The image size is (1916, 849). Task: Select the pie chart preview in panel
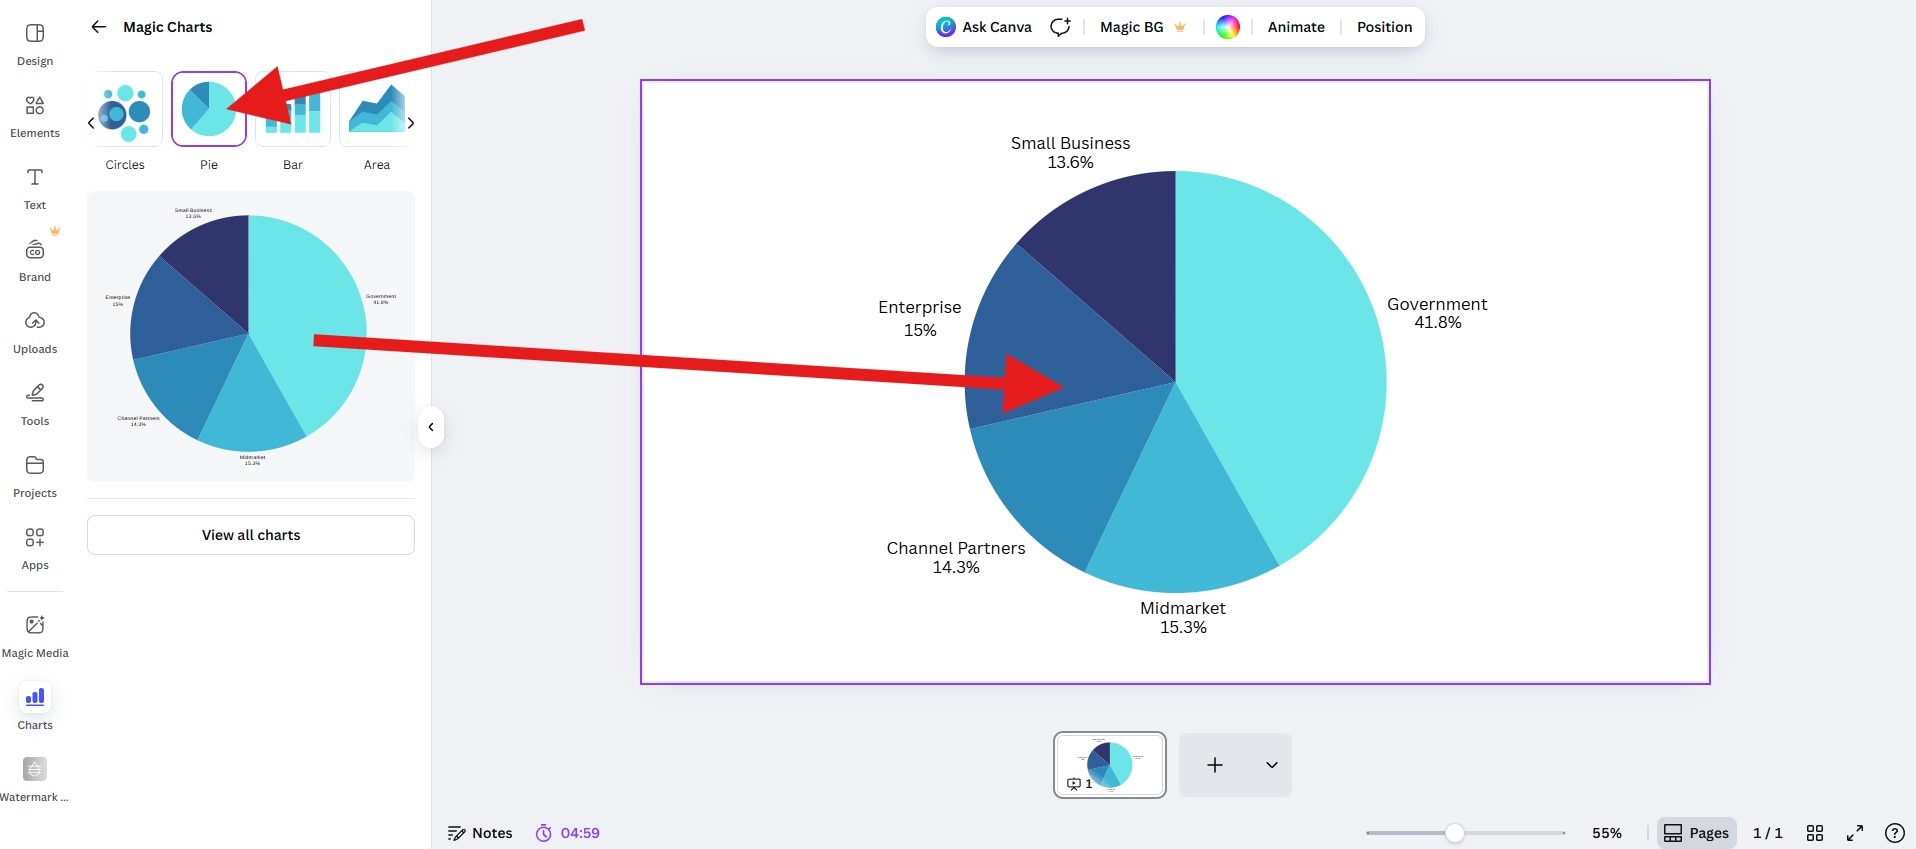tap(251, 336)
